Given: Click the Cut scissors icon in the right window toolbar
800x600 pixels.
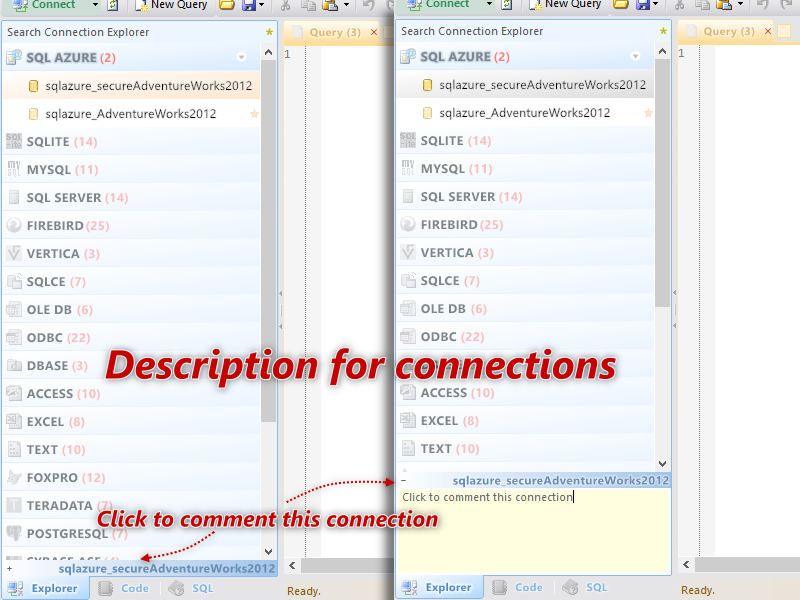Looking at the screenshot, I should click(679, 4).
